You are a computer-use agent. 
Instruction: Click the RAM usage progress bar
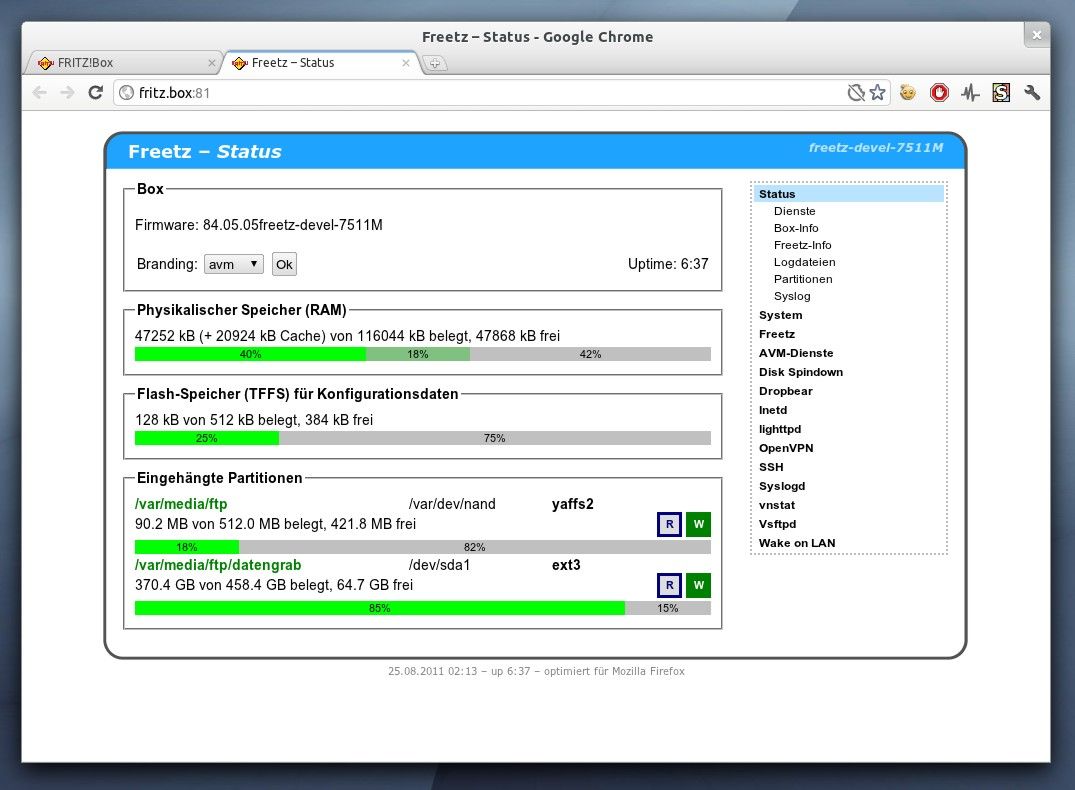click(420, 354)
